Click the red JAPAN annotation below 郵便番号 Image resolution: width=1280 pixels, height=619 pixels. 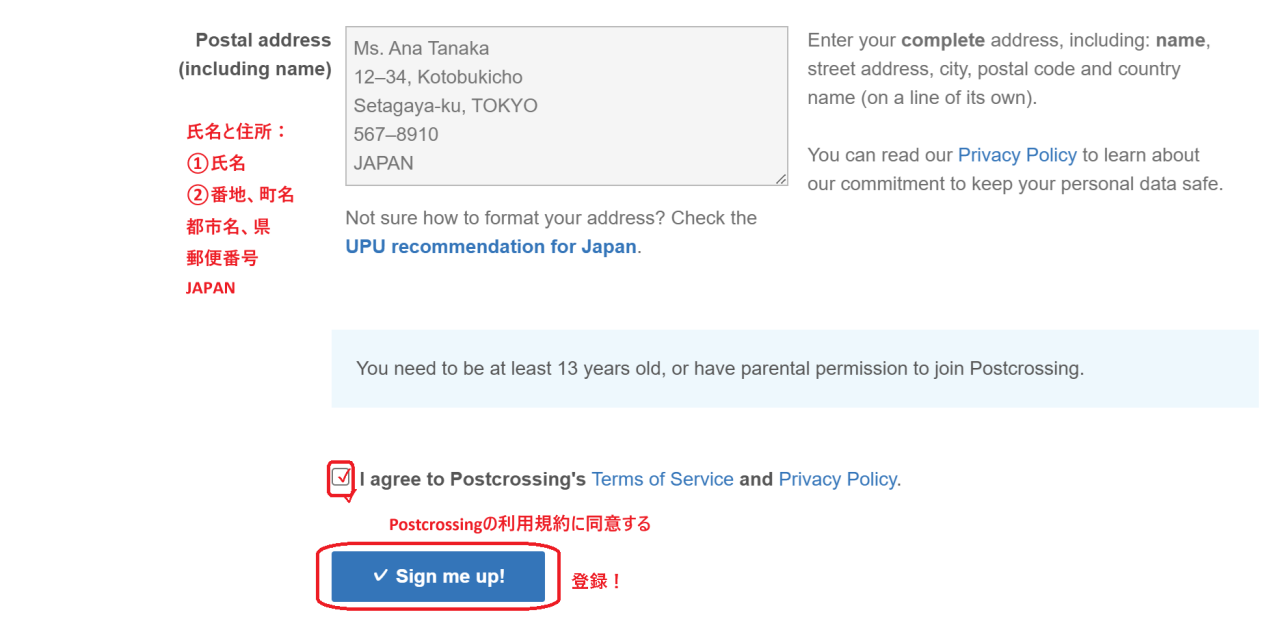click(211, 288)
